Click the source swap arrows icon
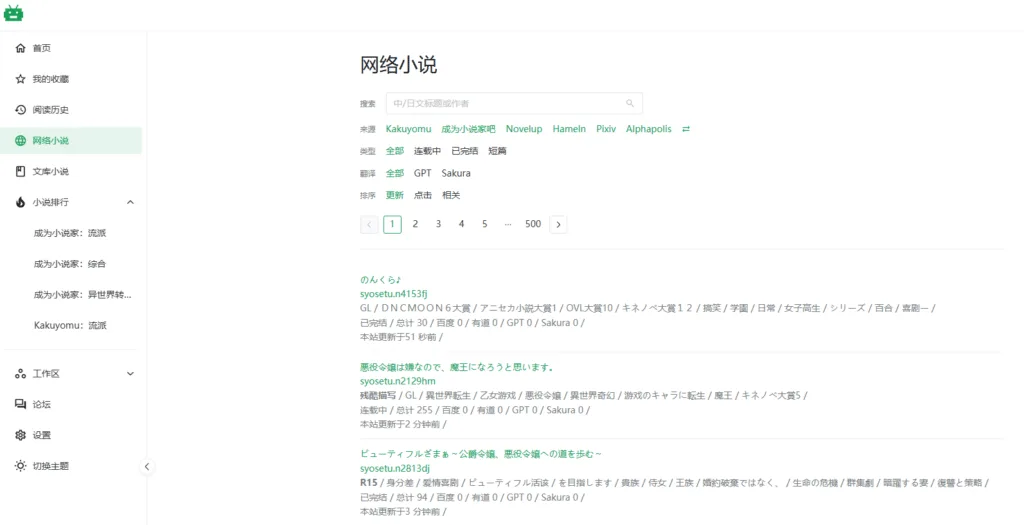Image resolution: width=1024 pixels, height=525 pixels. click(686, 129)
